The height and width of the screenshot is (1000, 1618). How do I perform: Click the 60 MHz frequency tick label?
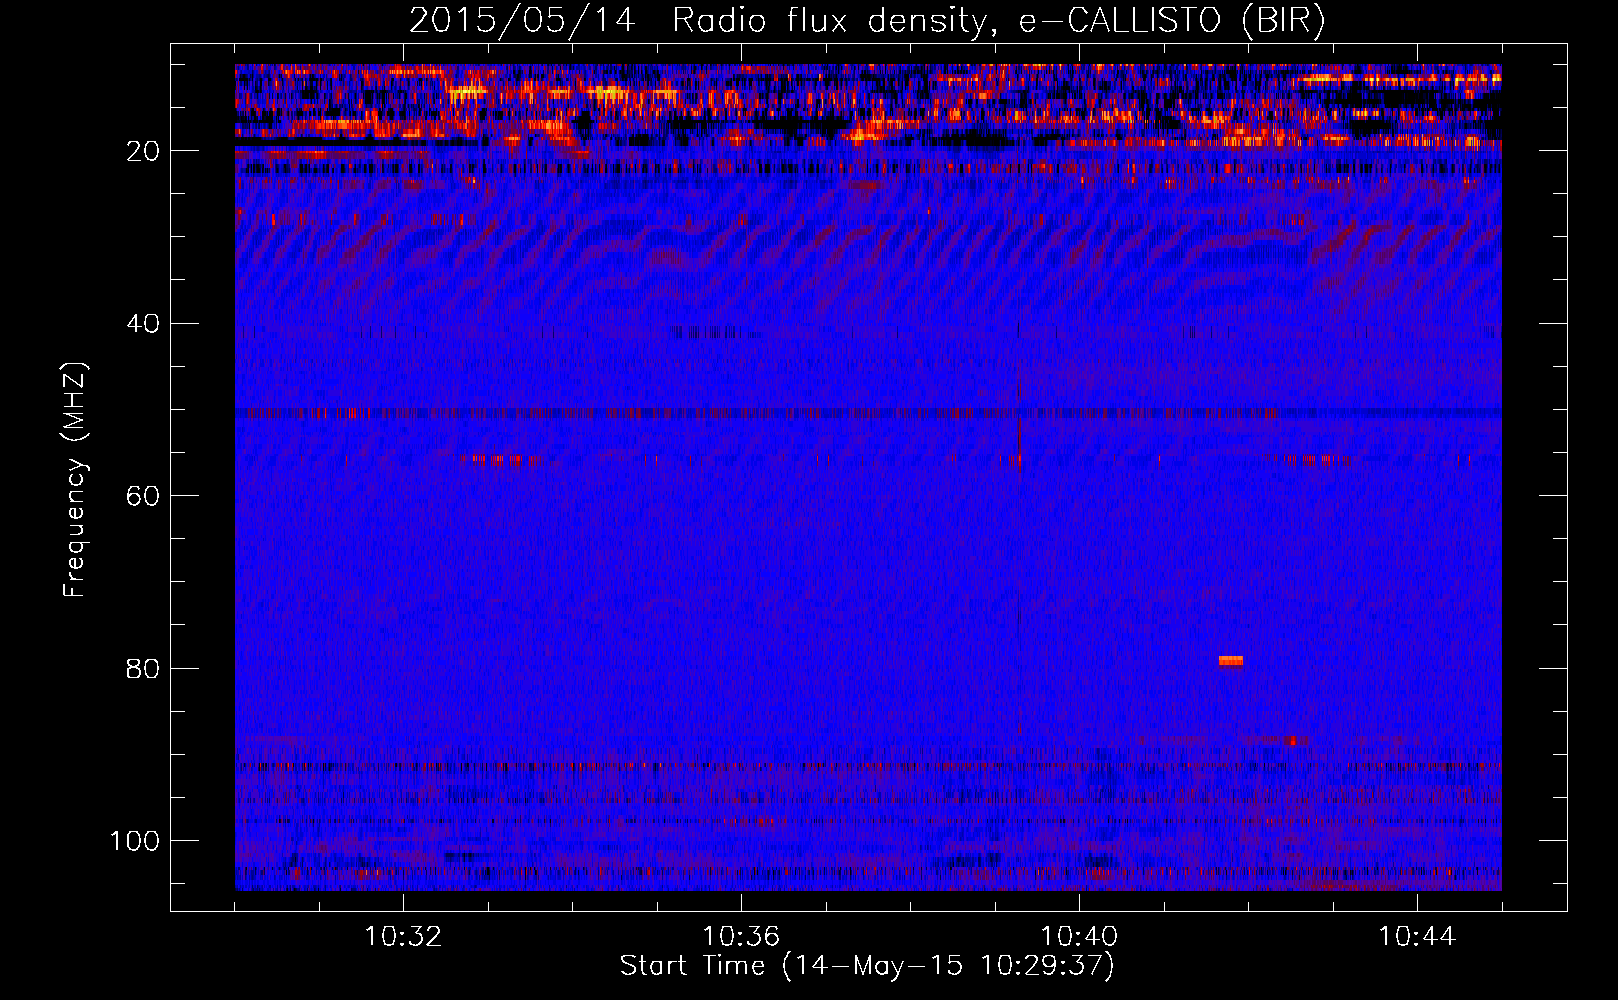pos(143,497)
